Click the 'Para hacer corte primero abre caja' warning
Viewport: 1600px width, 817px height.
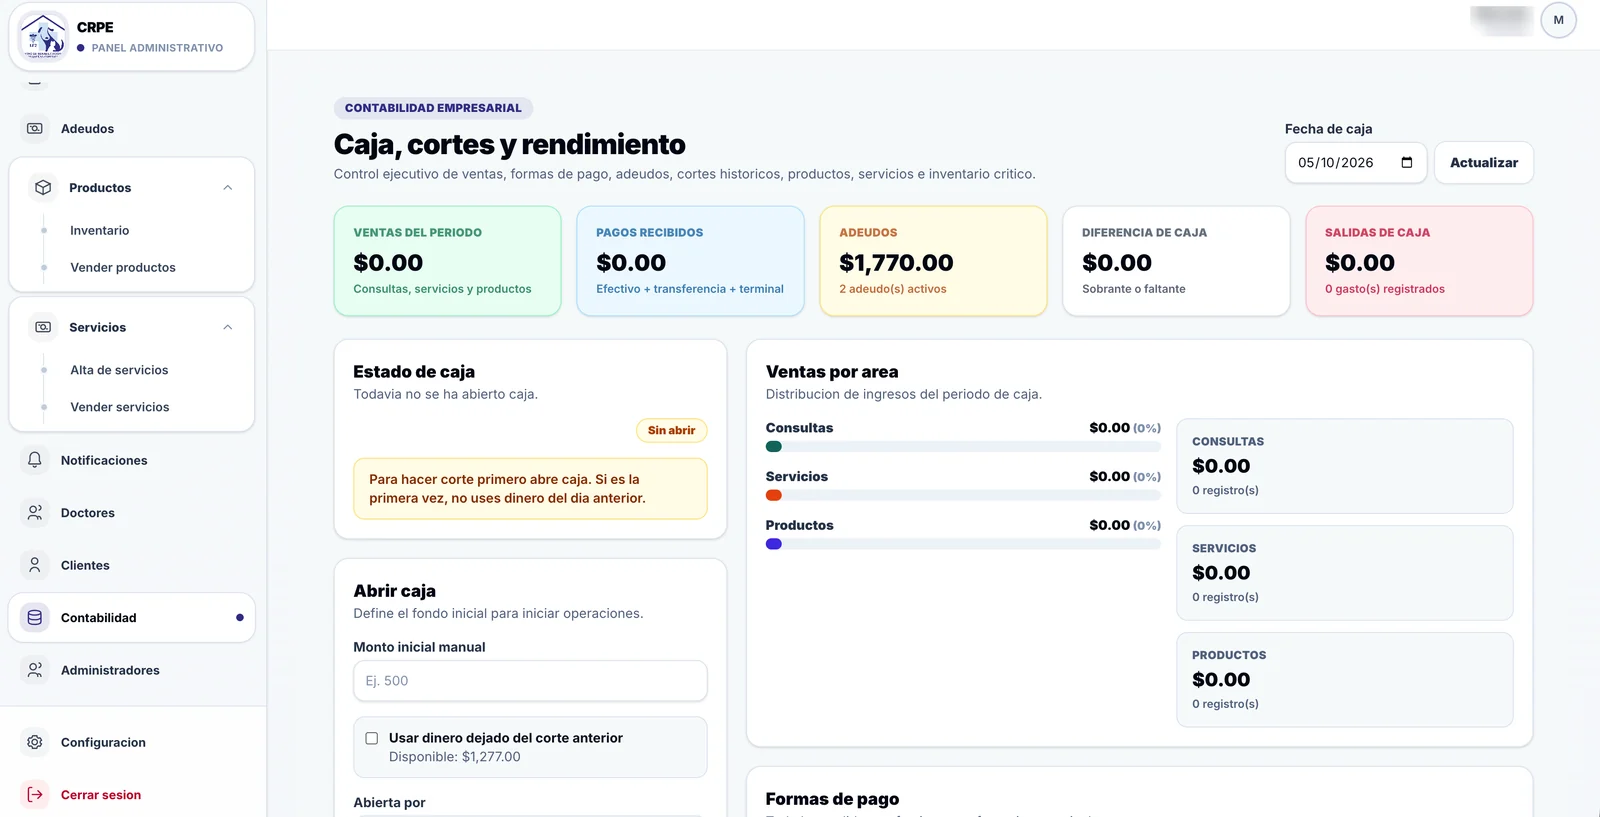click(x=530, y=489)
